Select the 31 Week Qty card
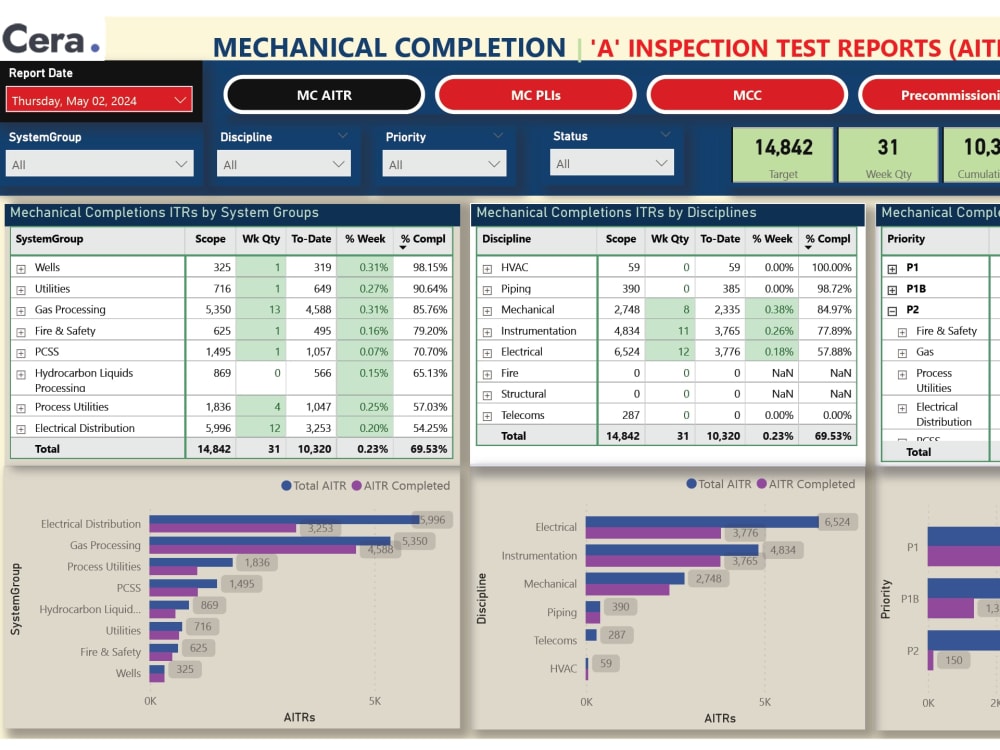The image size is (1000, 750). coord(888,155)
